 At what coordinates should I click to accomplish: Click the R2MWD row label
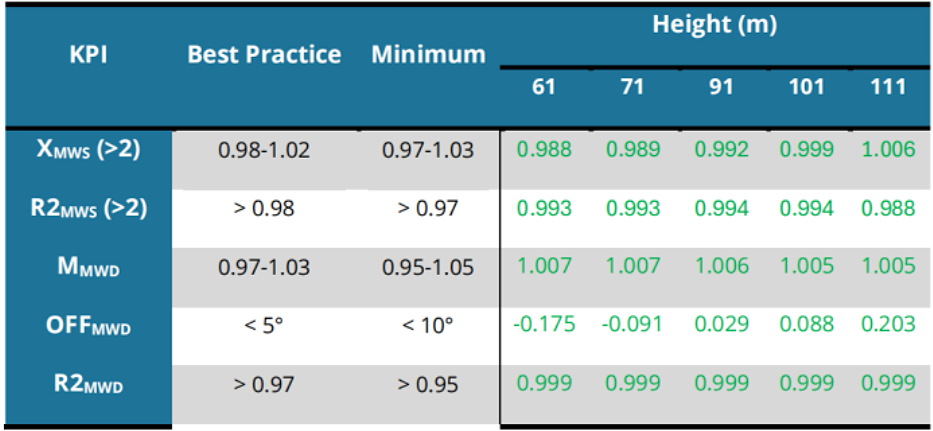click(x=88, y=385)
